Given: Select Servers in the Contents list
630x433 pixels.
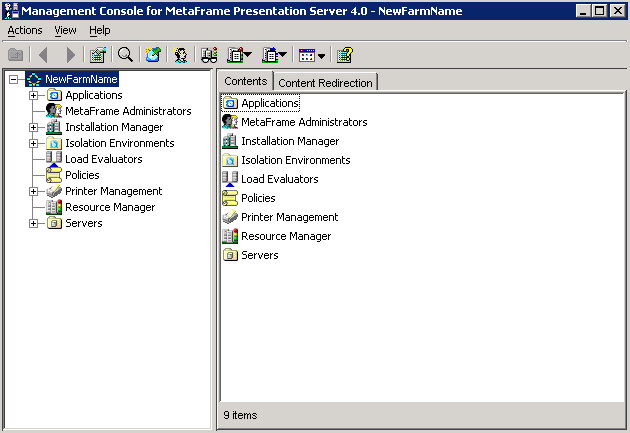Looking at the screenshot, I should (x=260, y=255).
